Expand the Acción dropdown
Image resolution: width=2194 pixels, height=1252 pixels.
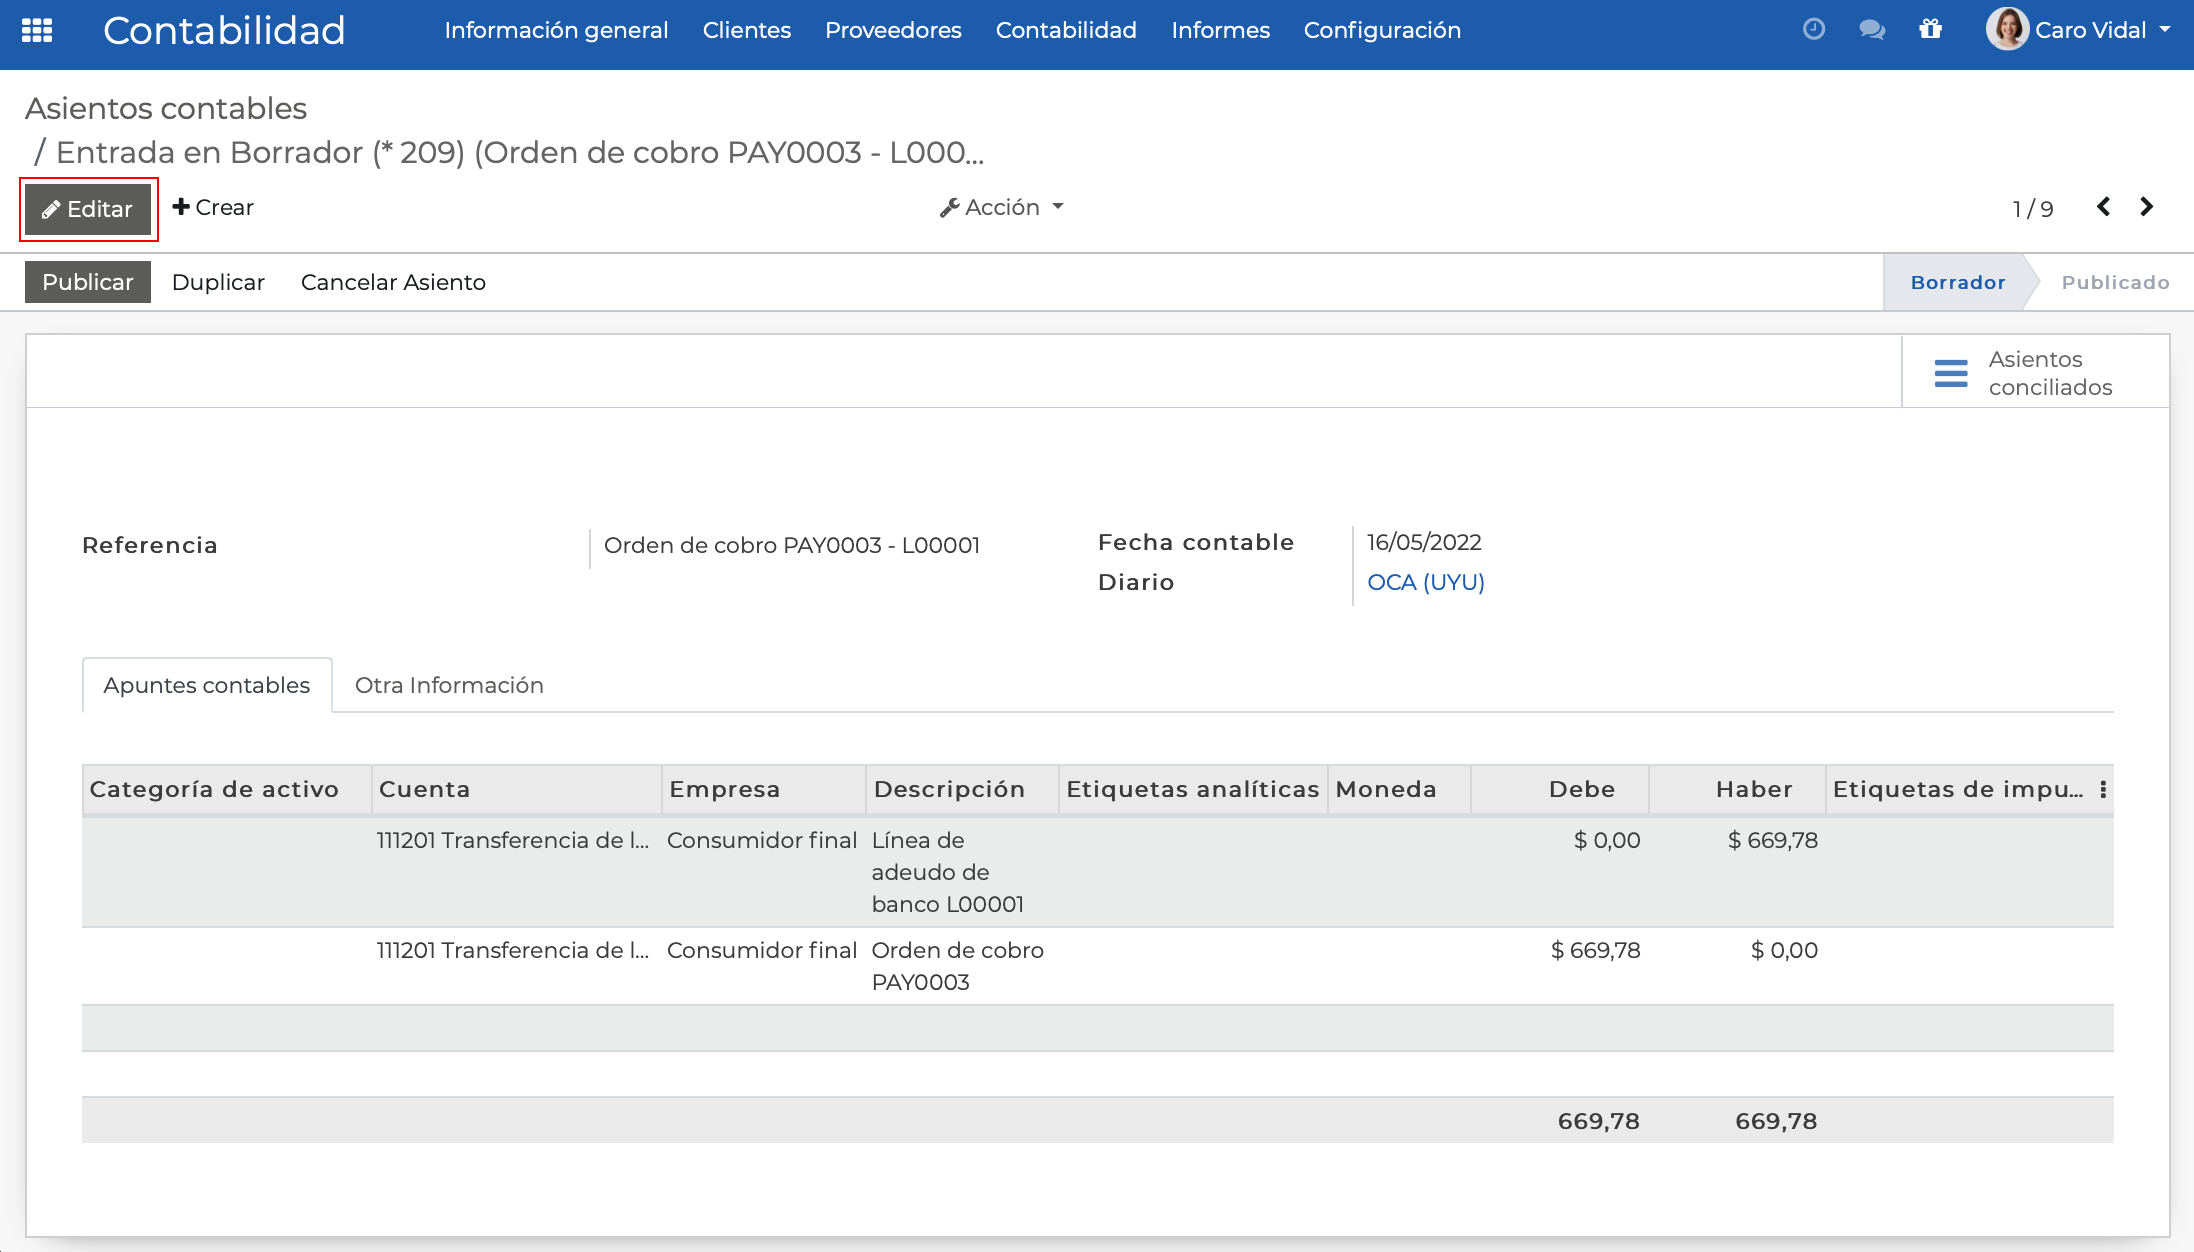click(1001, 207)
